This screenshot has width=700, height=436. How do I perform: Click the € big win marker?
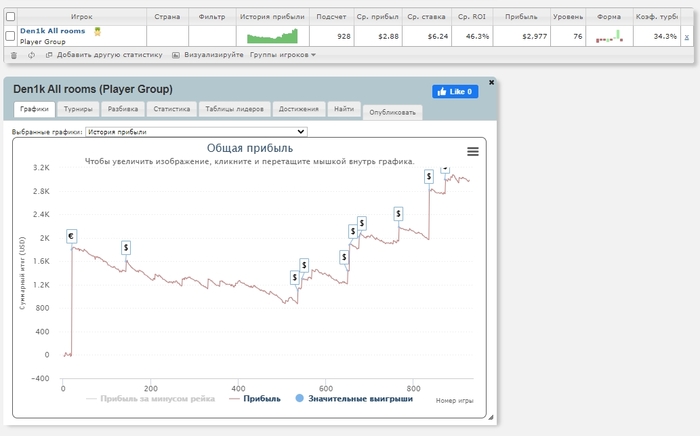71,236
